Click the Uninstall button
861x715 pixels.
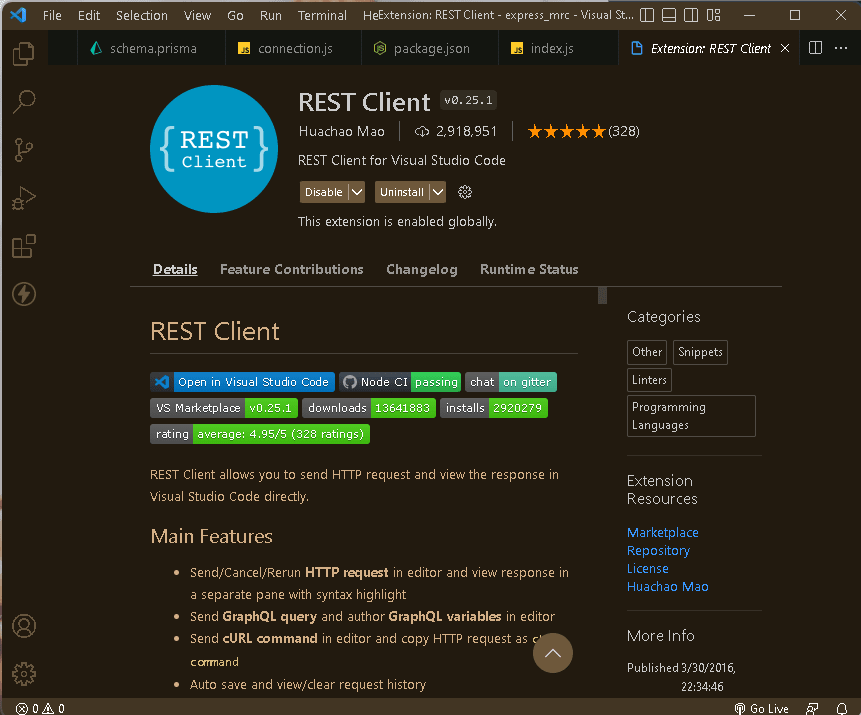(402, 192)
